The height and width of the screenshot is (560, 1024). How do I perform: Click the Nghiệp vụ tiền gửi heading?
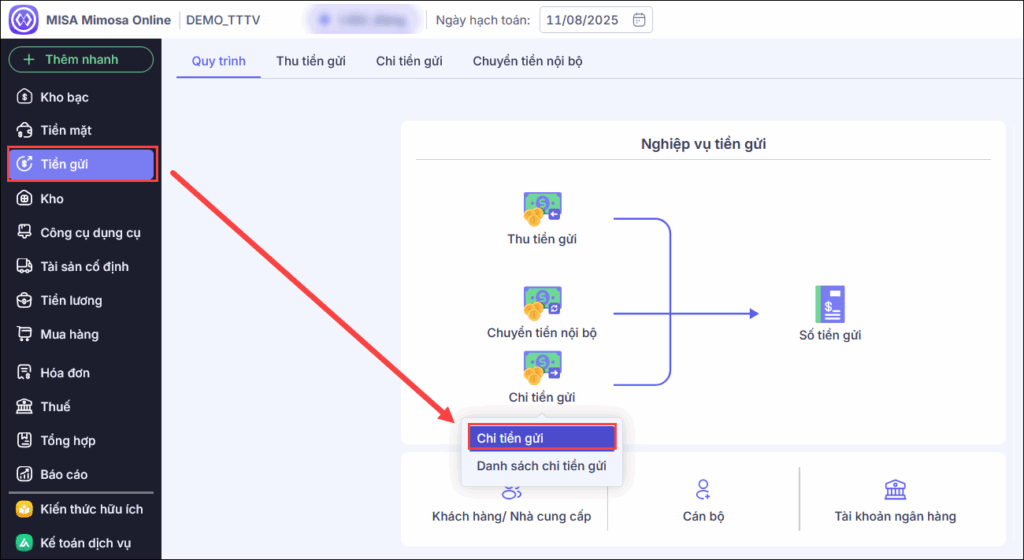703,144
